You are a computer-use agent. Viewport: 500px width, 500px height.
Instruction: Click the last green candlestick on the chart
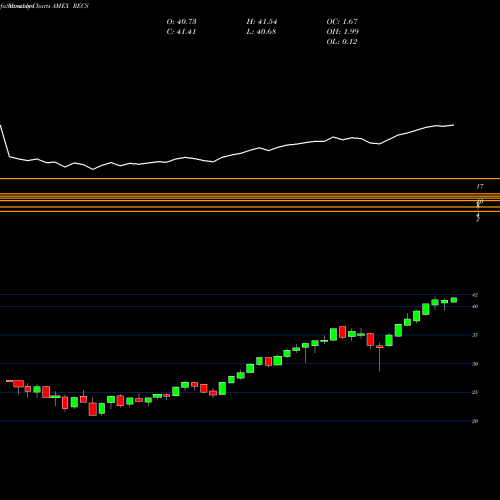click(x=454, y=300)
